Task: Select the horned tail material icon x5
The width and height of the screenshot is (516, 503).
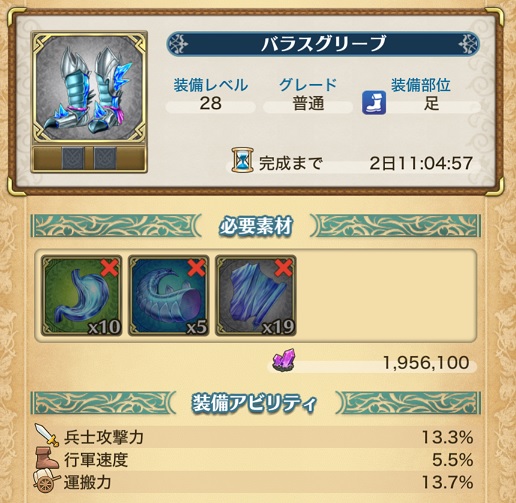Action: 169,296
